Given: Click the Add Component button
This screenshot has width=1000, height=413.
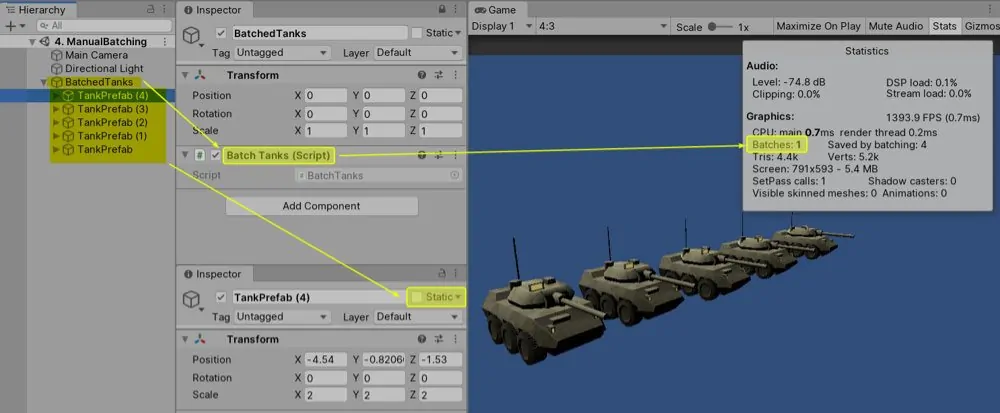Looking at the screenshot, I should (321, 206).
